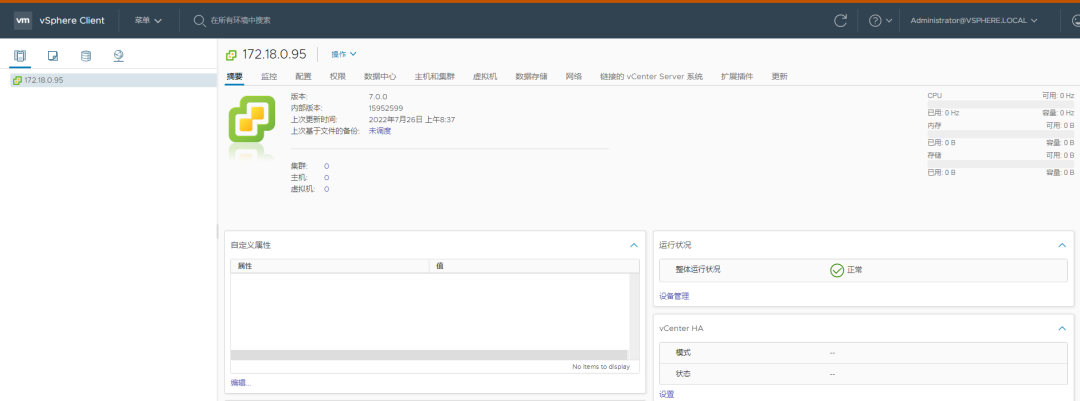
Task: Collapse the 运行状况 panel
Action: 1062,245
